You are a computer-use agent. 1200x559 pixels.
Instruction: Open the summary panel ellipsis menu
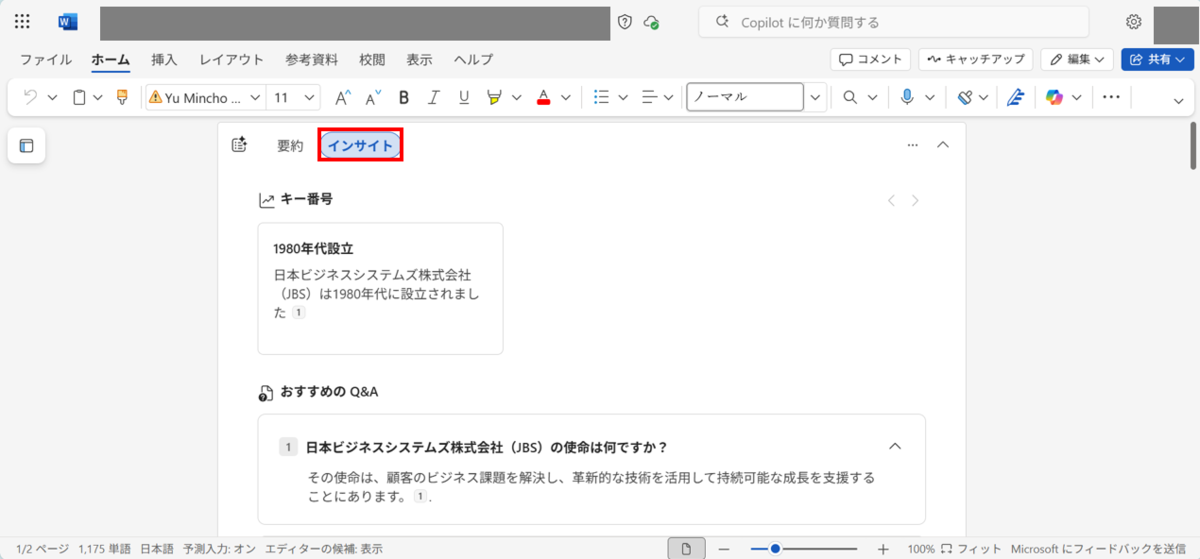coord(912,145)
